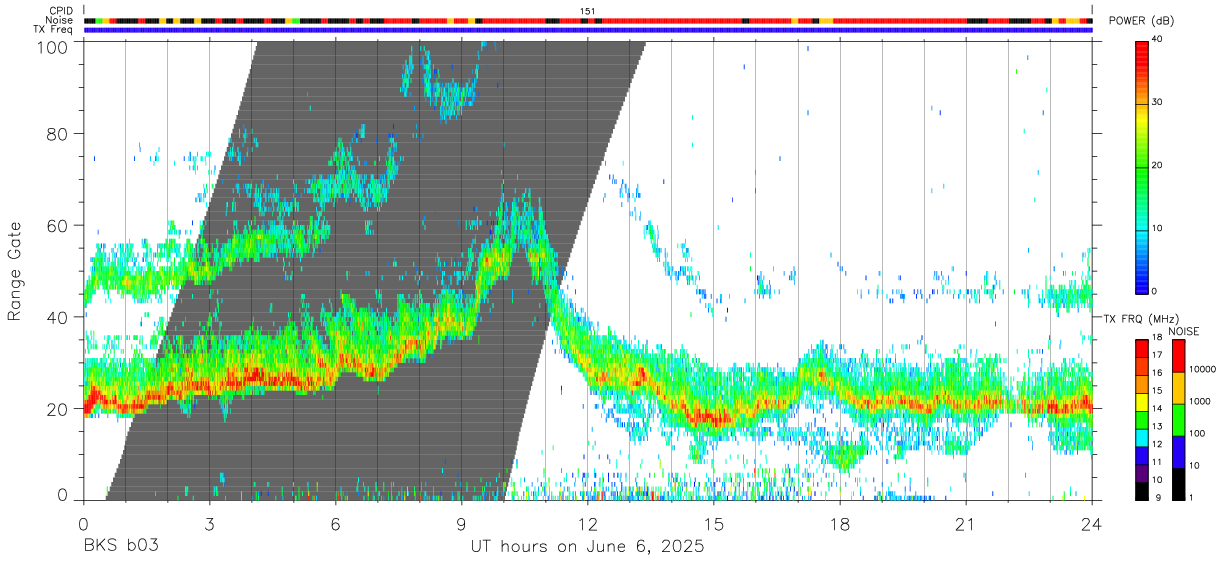Click the CPID value 151

[x=588, y=11]
